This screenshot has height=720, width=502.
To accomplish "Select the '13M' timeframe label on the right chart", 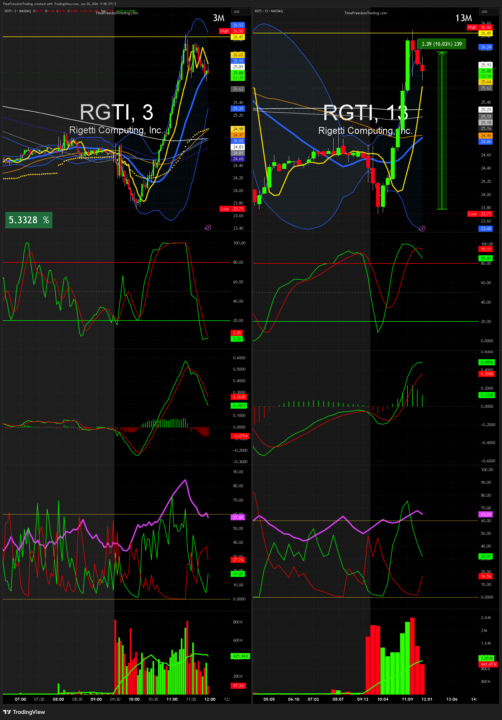I will click(x=463, y=18).
